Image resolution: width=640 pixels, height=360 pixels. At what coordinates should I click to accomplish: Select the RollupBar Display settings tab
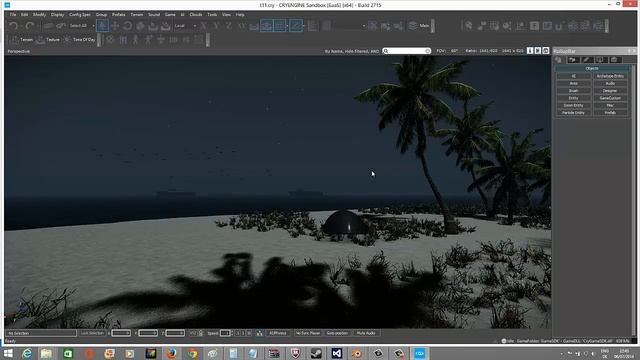(600, 60)
